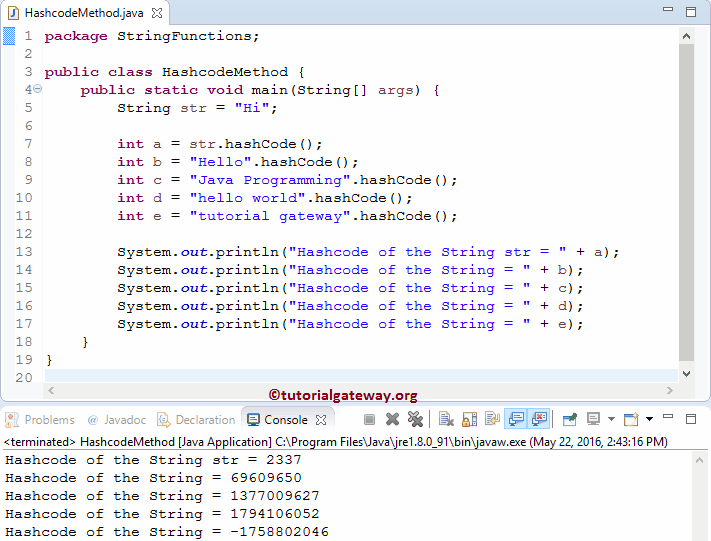The width and height of the screenshot is (711, 541).
Task: Click the editor horizontal scrollbar right arrow
Action: tap(670, 390)
